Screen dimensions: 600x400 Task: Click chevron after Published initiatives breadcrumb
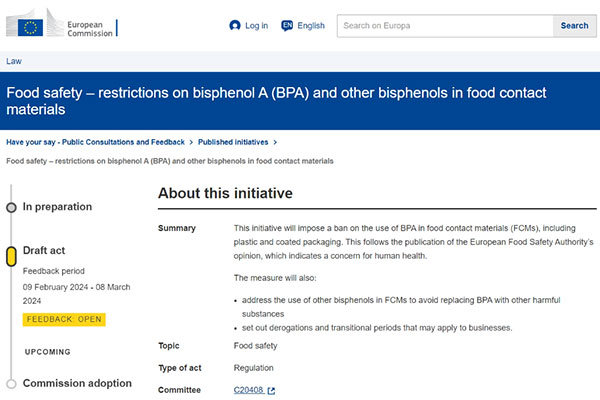coord(275,142)
